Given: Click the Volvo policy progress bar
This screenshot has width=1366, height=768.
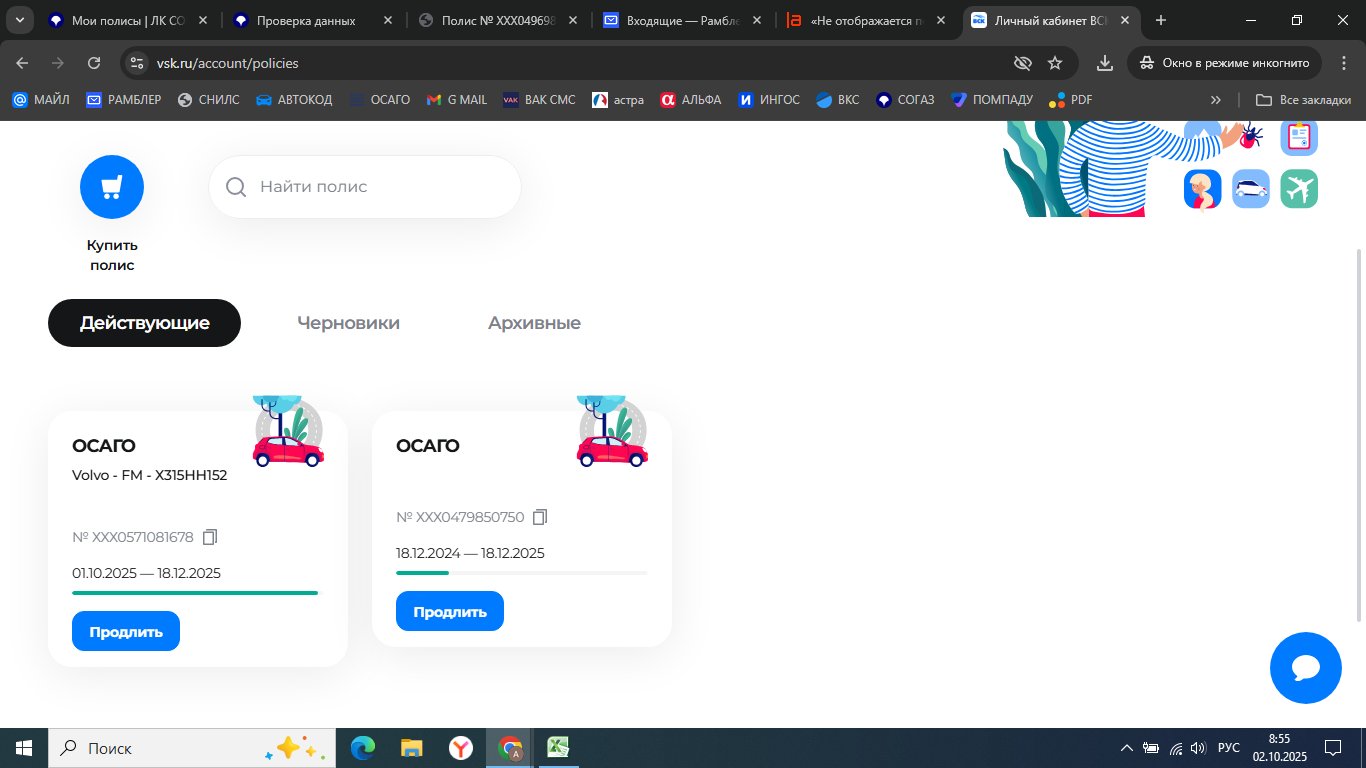Looking at the screenshot, I should point(195,593).
